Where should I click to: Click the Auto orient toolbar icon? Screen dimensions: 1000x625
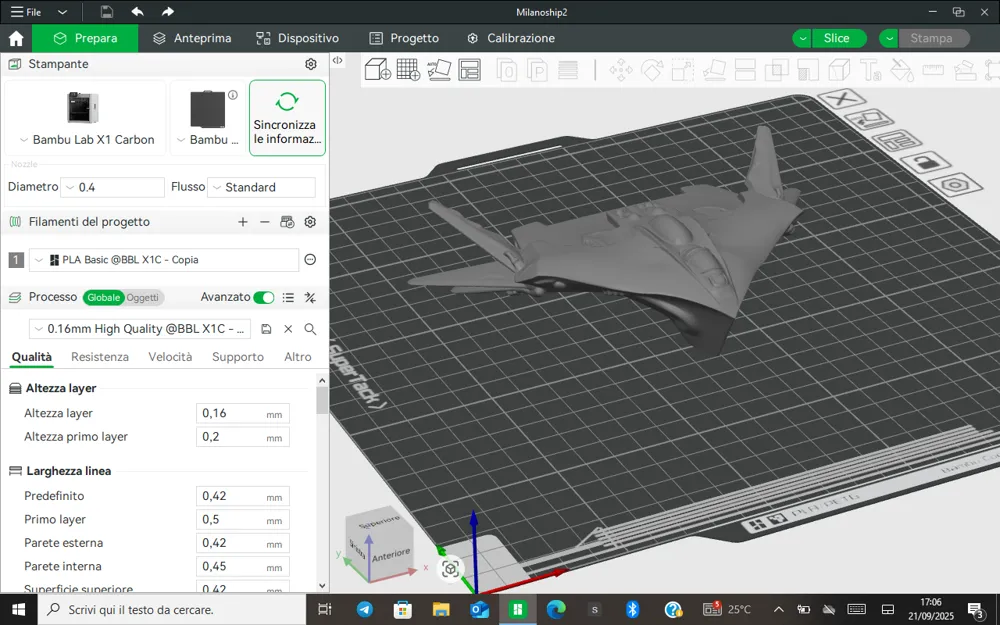pos(439,70)
